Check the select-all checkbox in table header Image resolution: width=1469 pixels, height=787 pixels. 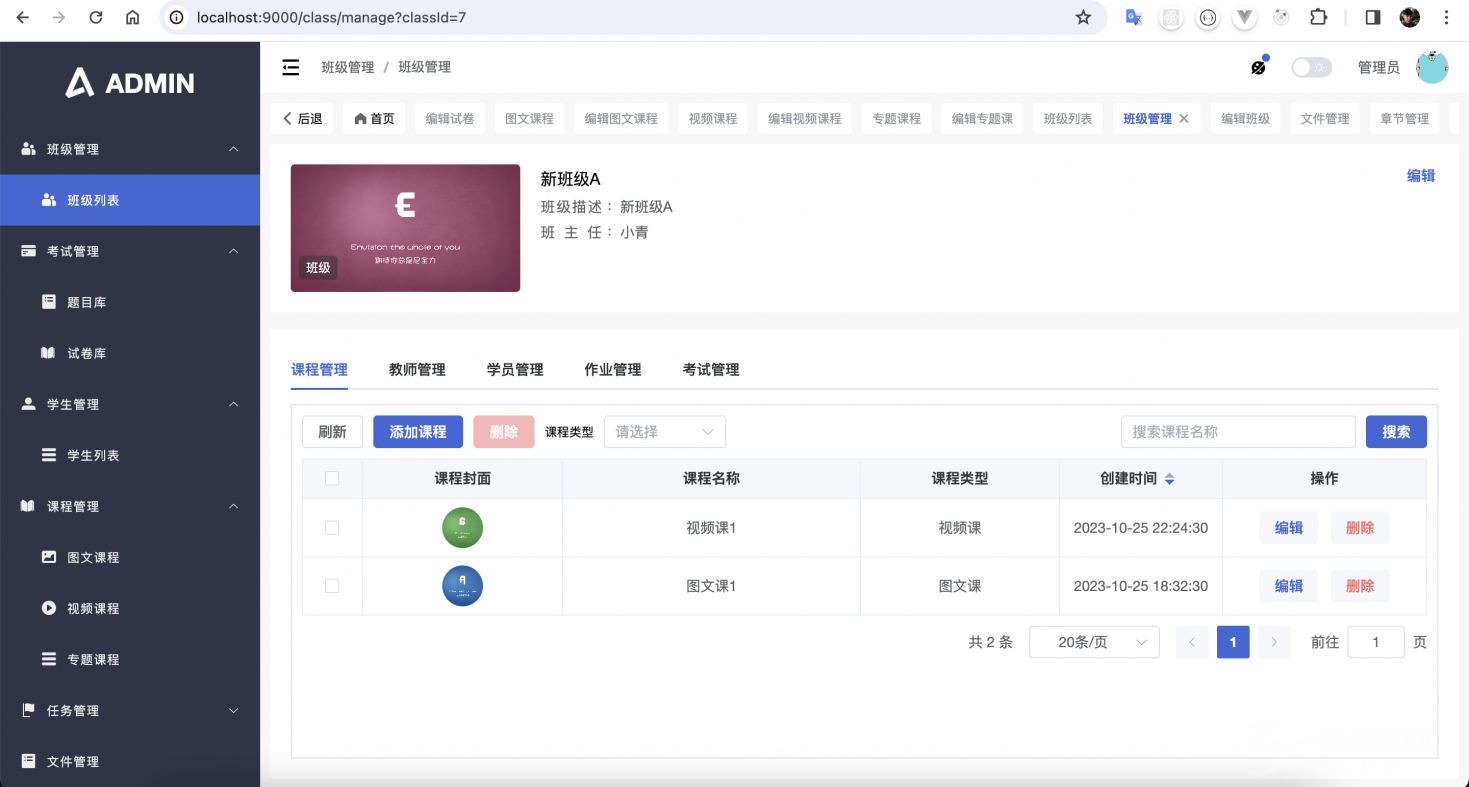coord(332,478)
